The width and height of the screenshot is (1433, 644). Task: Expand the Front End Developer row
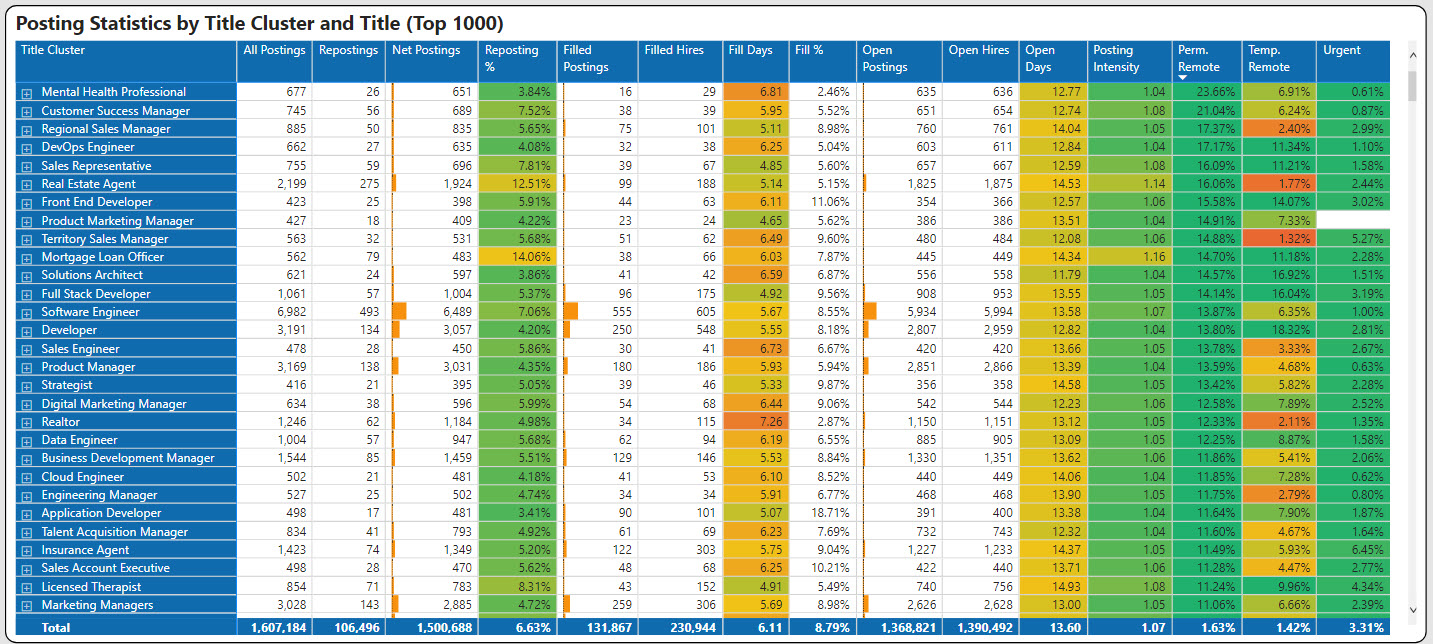27,203
